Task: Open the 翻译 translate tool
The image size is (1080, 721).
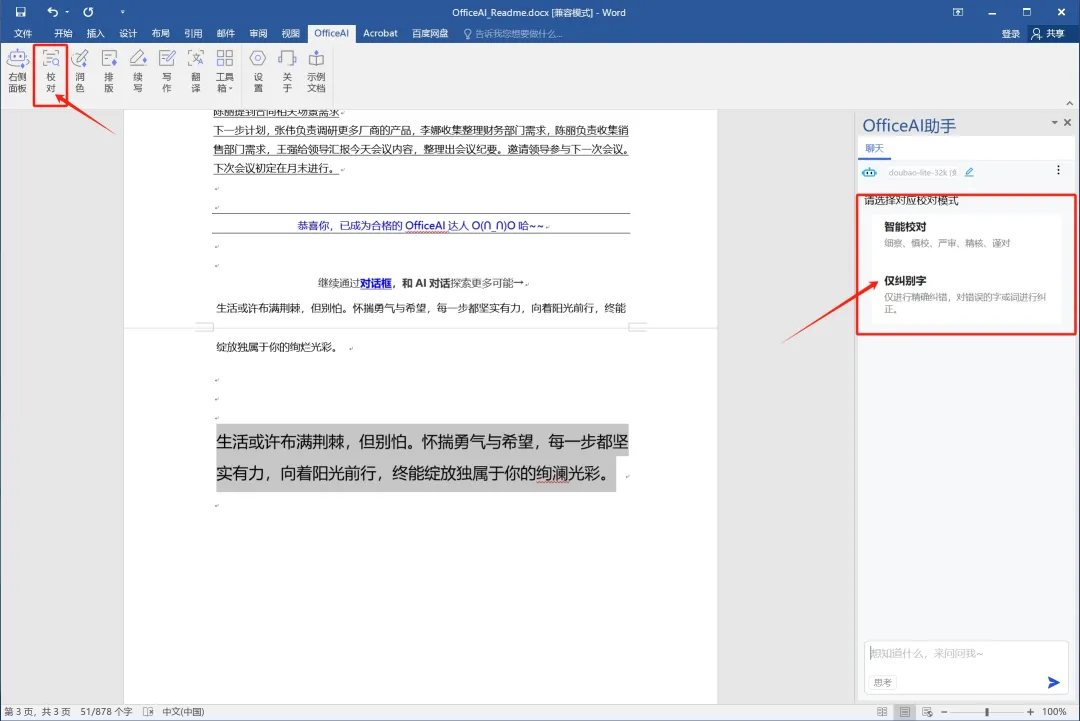Action: 196,71
